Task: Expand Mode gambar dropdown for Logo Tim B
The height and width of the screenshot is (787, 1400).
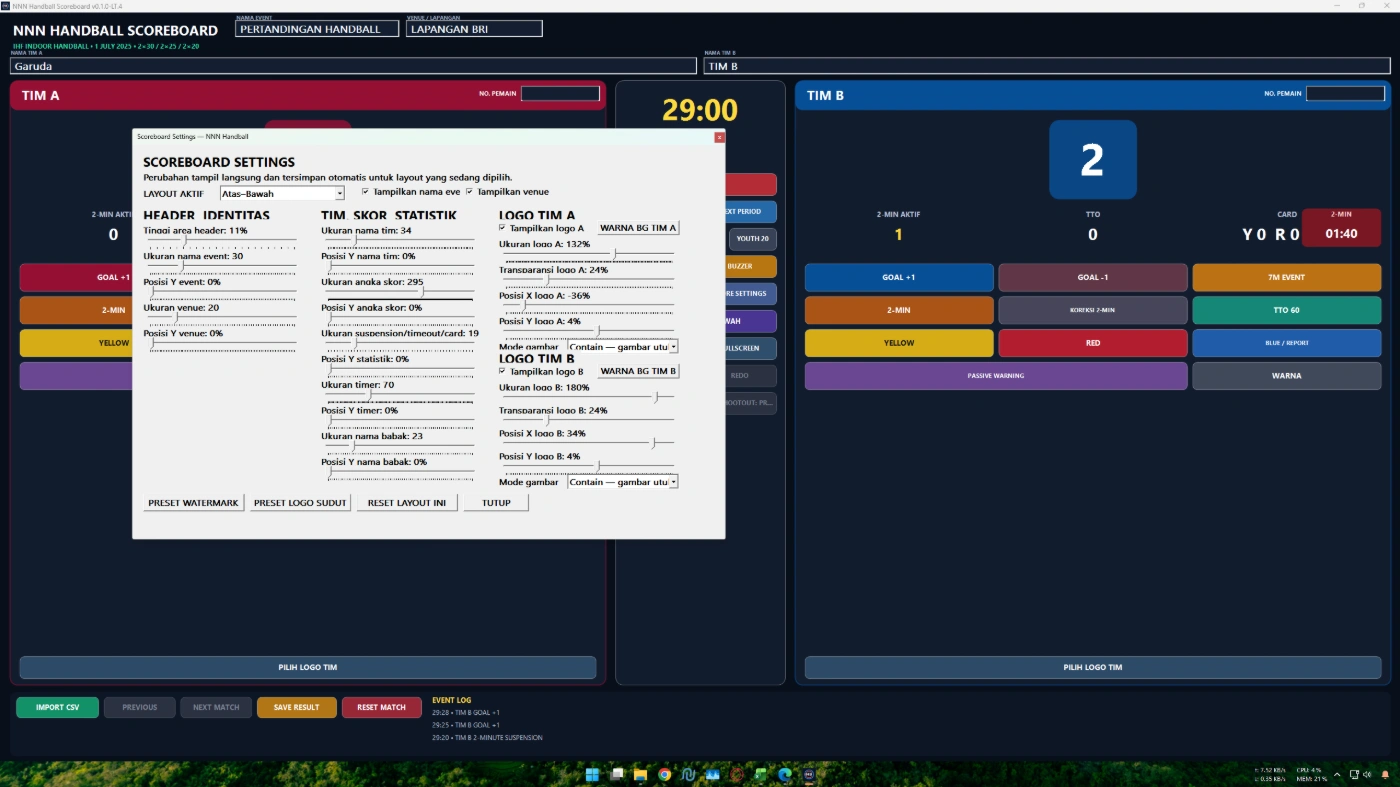Action: click(x=622, y=481)
